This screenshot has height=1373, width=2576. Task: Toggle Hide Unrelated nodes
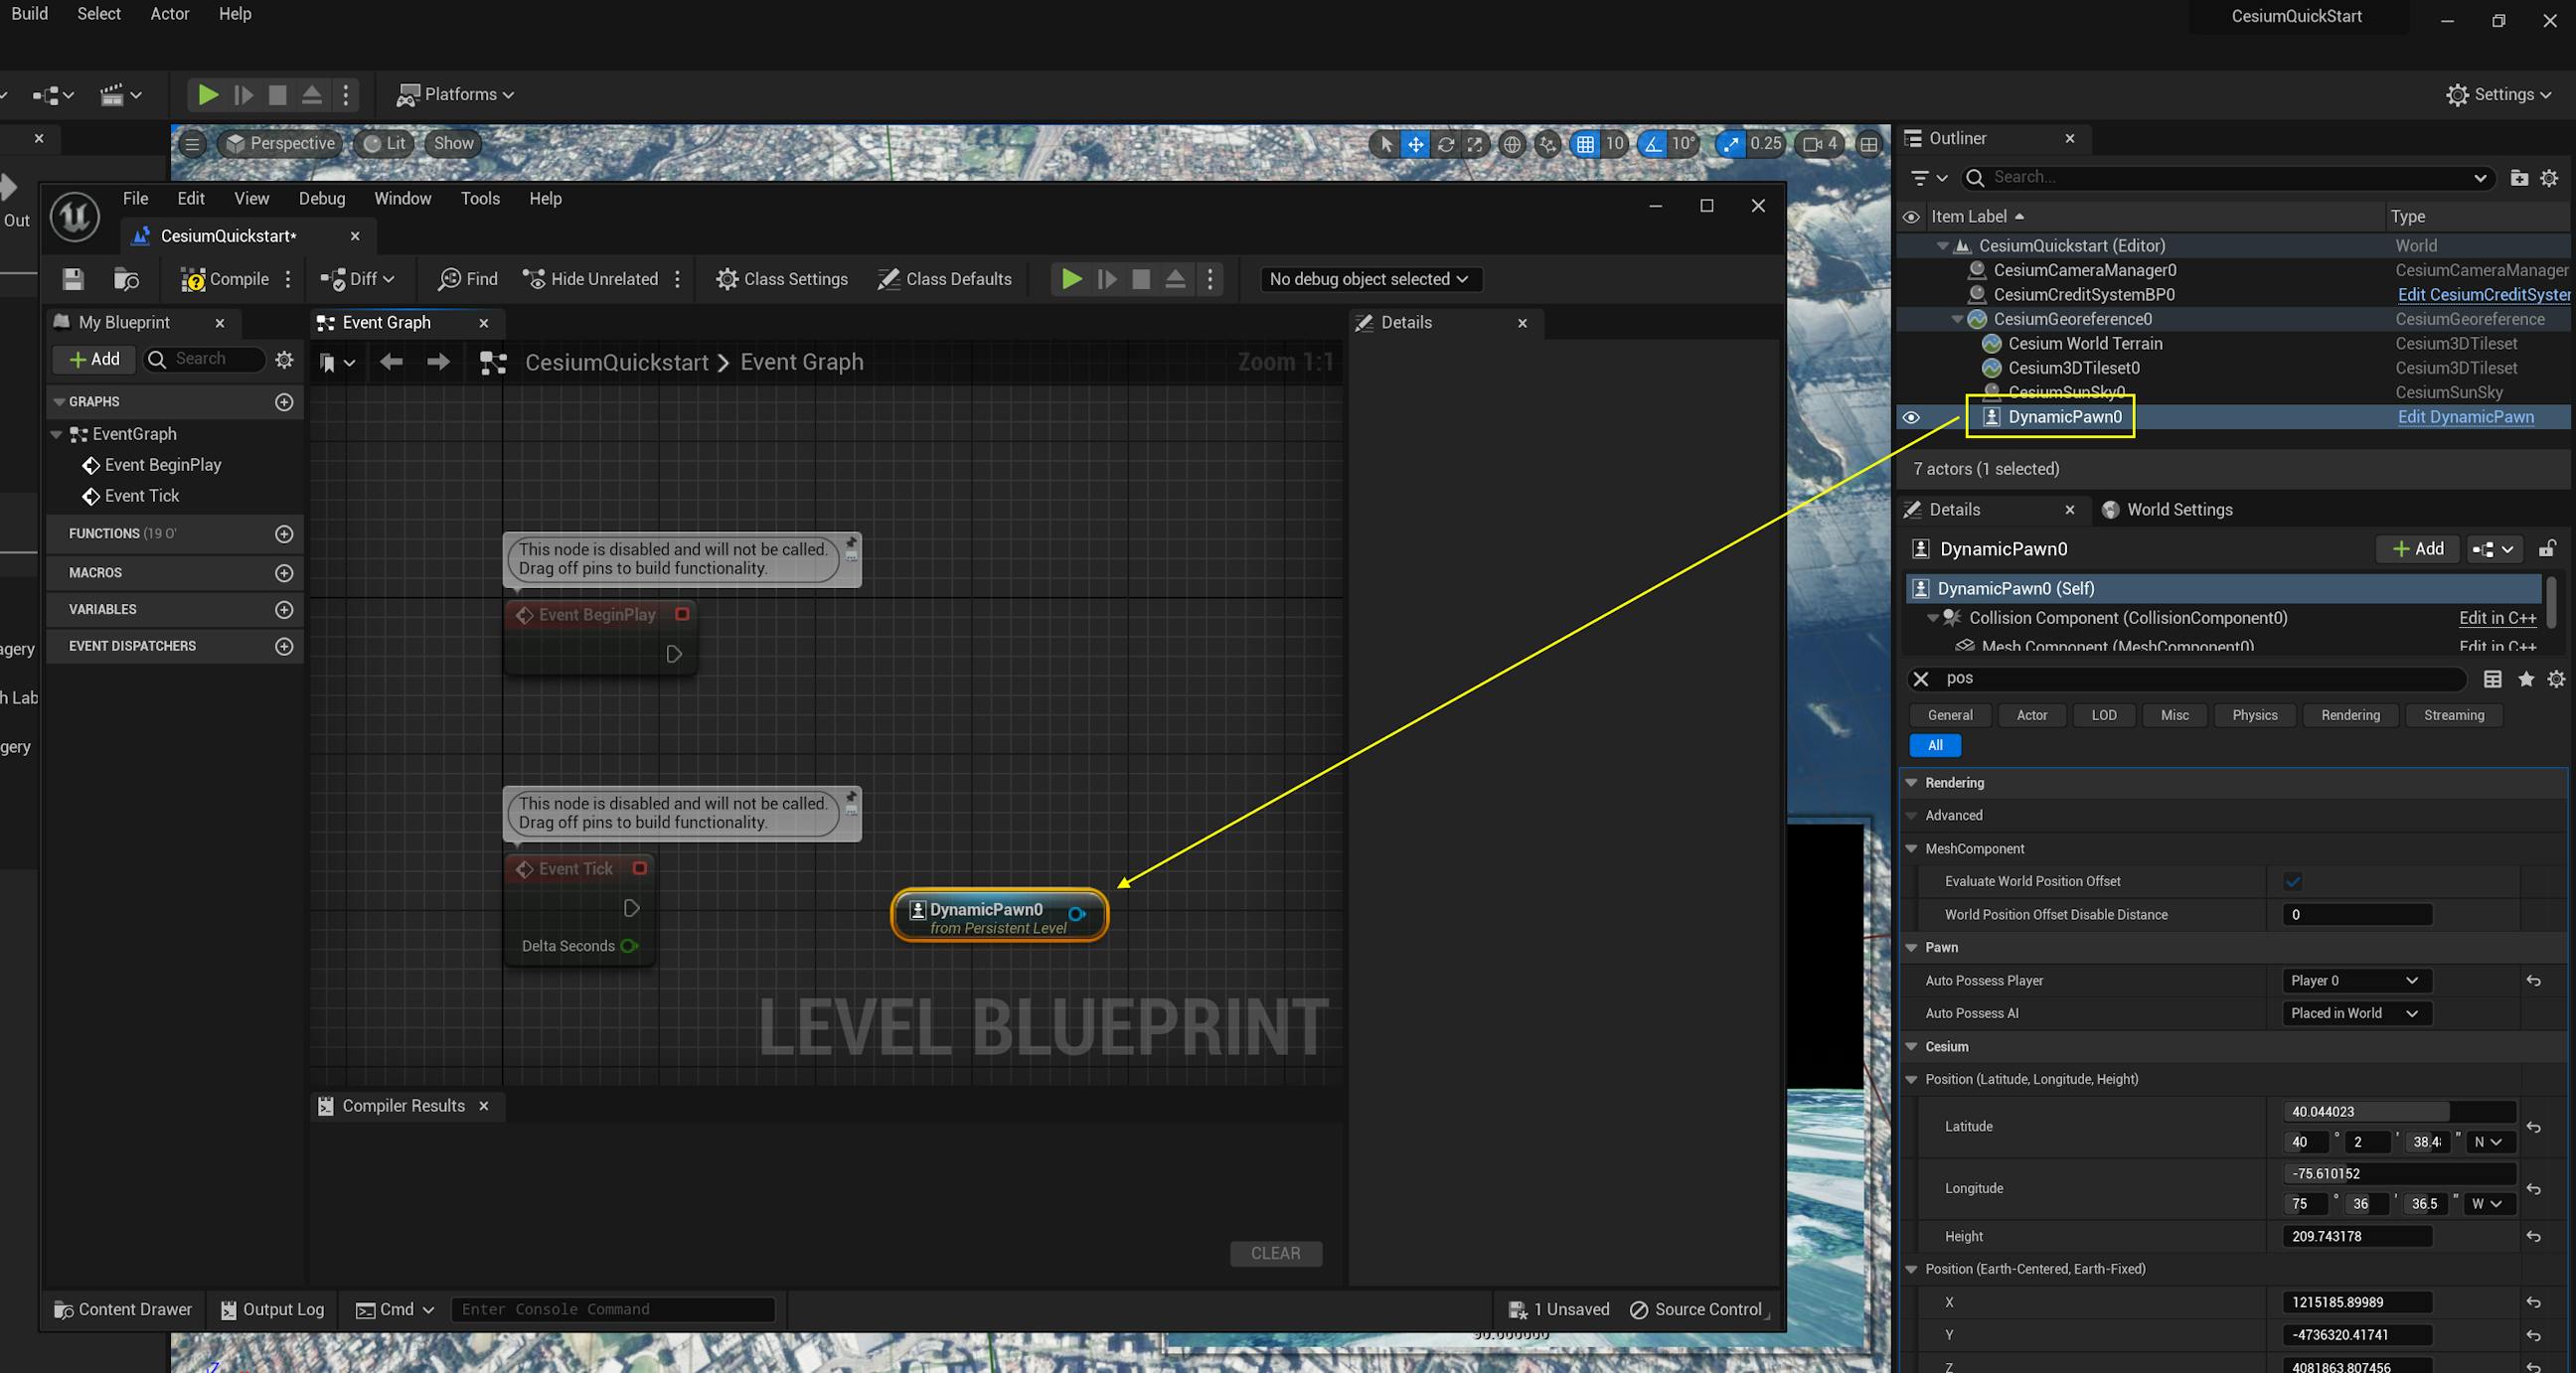coord(590,279)
